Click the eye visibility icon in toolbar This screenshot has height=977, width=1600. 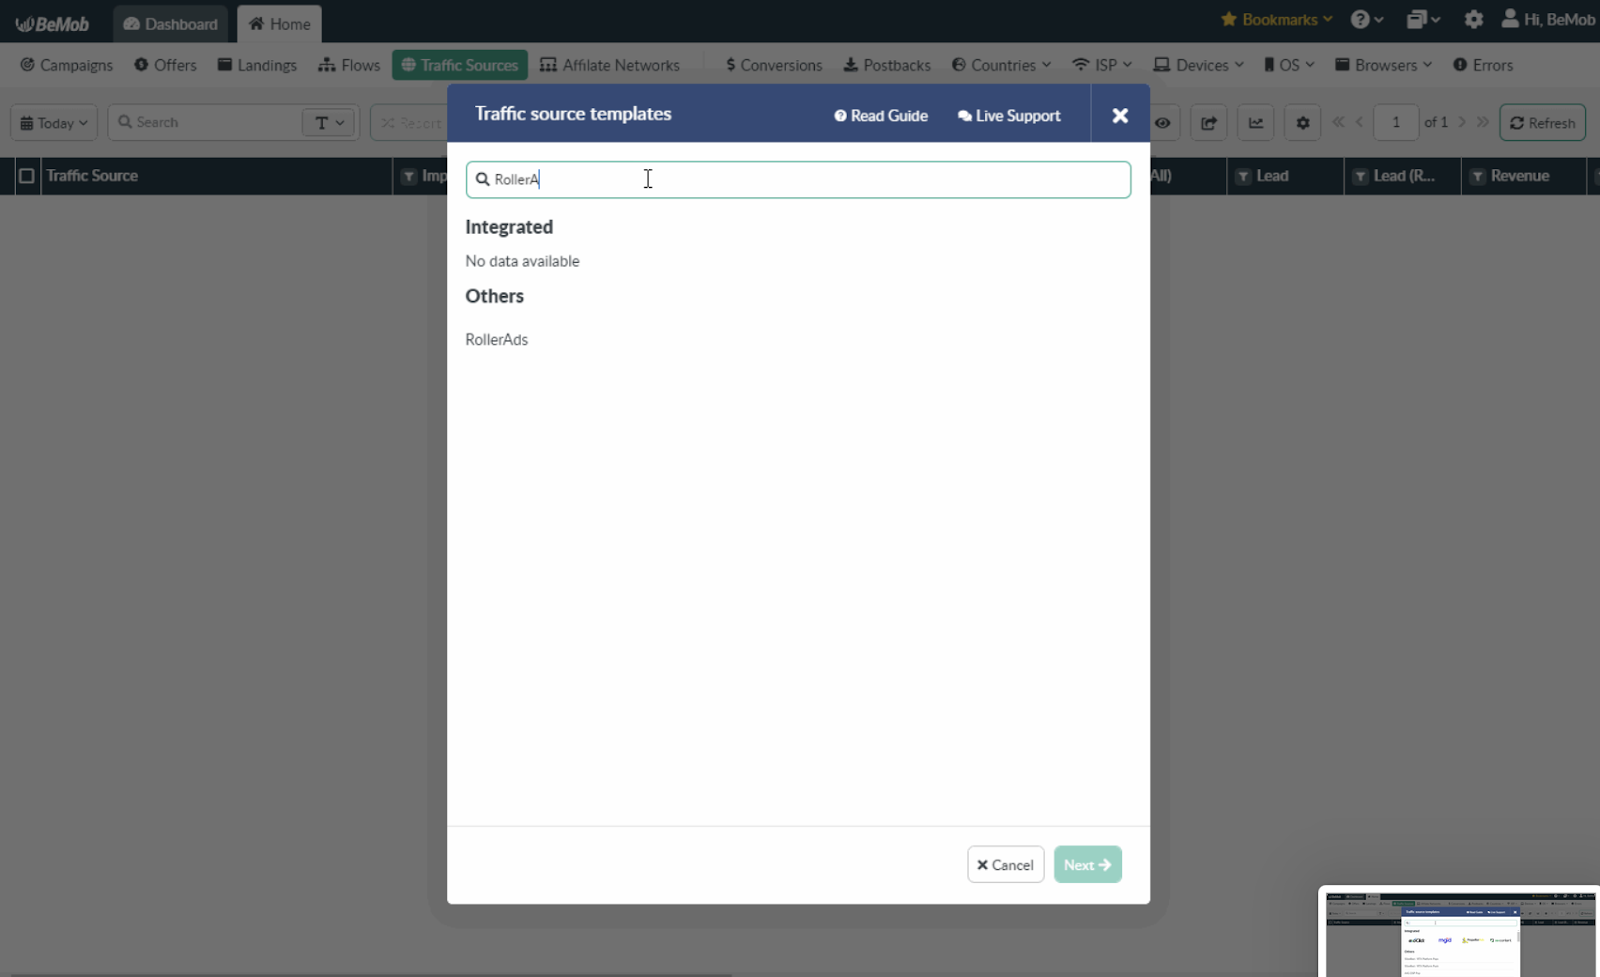coord(1162,123)
